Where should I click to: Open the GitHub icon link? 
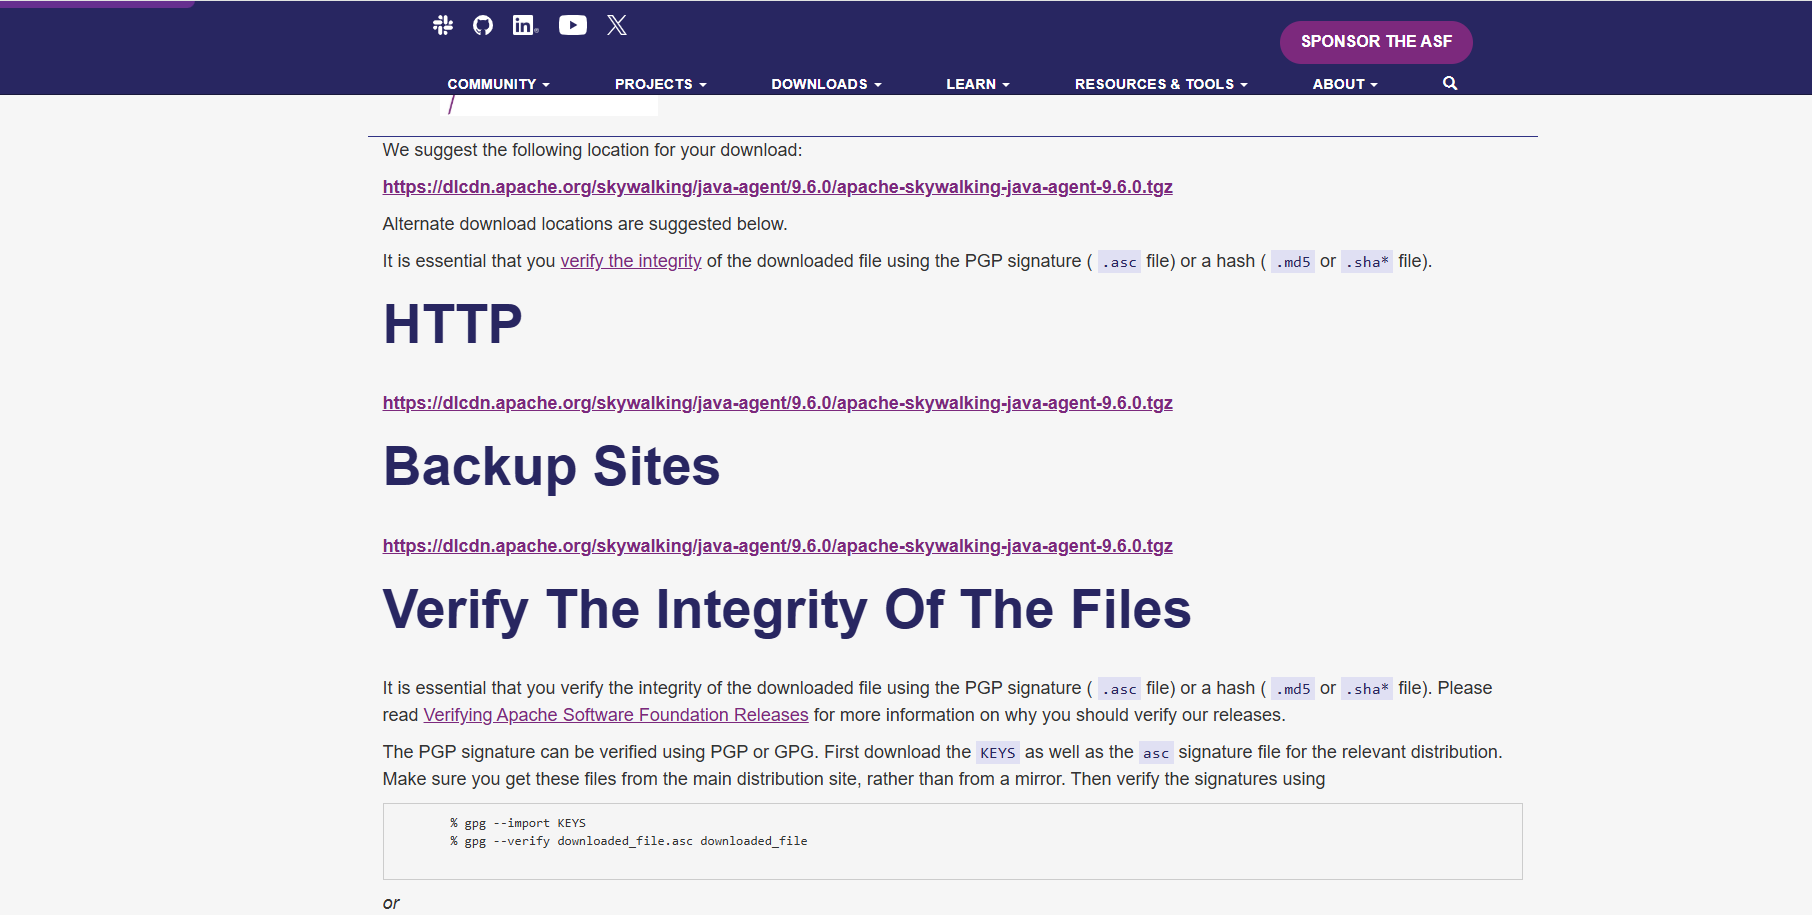click(483, 25)
